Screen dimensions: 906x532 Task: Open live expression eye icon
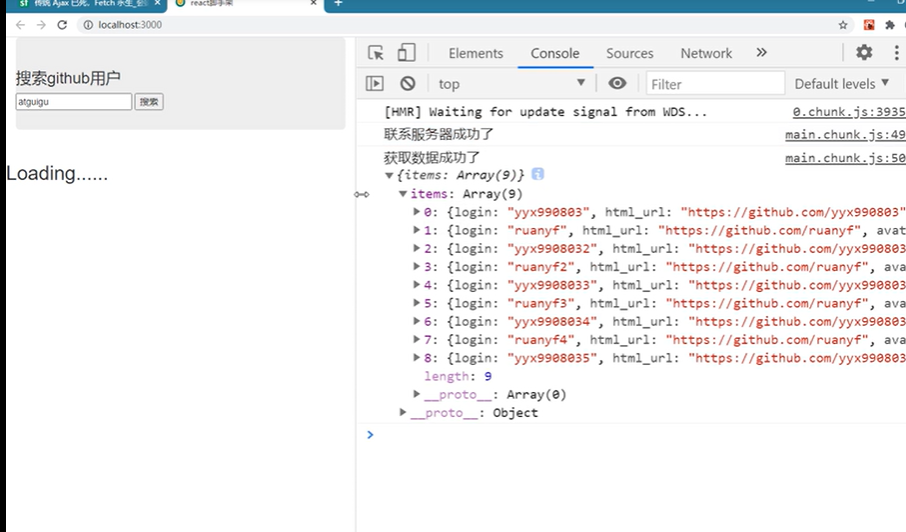617,83
